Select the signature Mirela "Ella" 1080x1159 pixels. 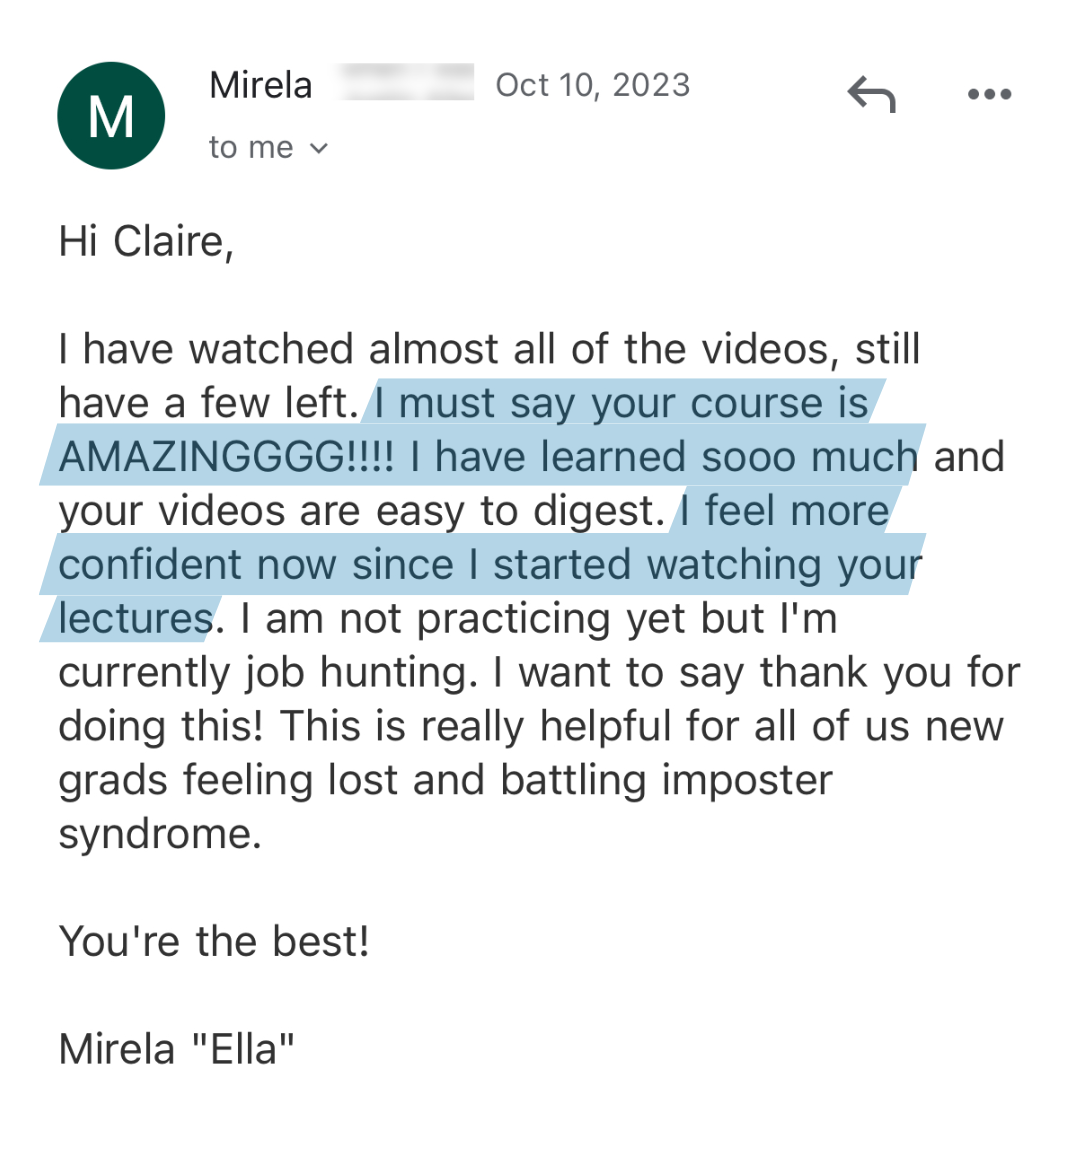175,1048
